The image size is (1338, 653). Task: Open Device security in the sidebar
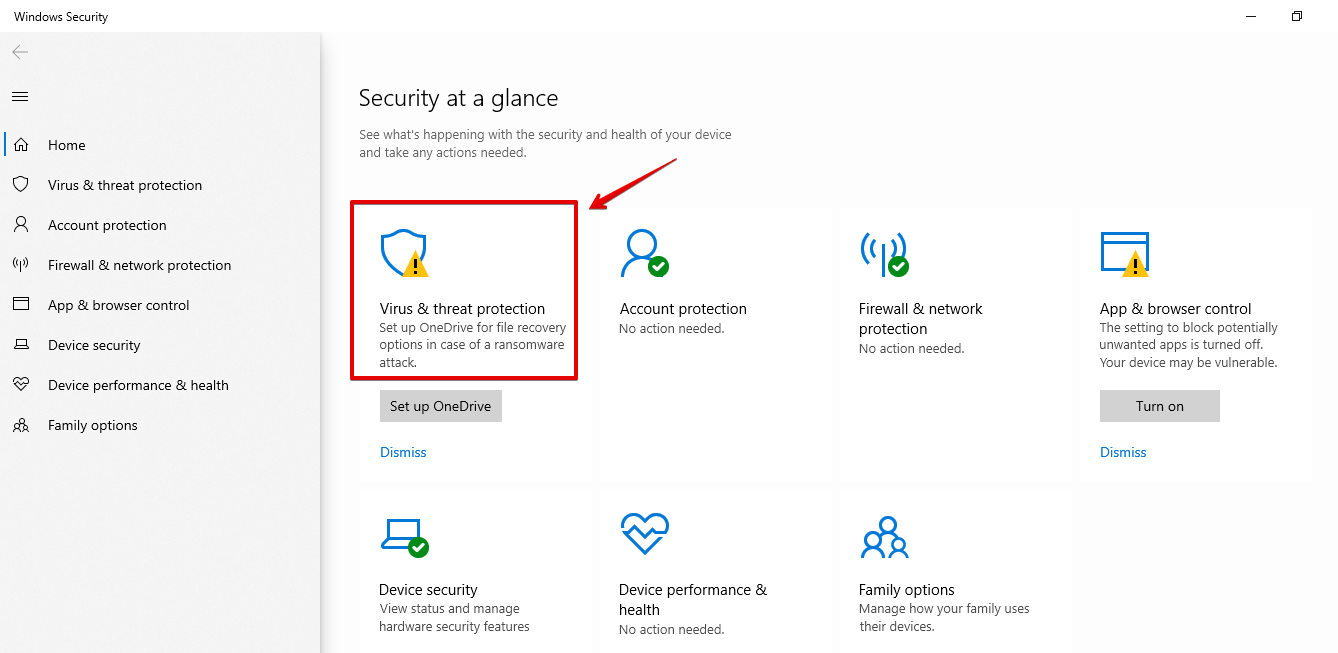[94, 345]
